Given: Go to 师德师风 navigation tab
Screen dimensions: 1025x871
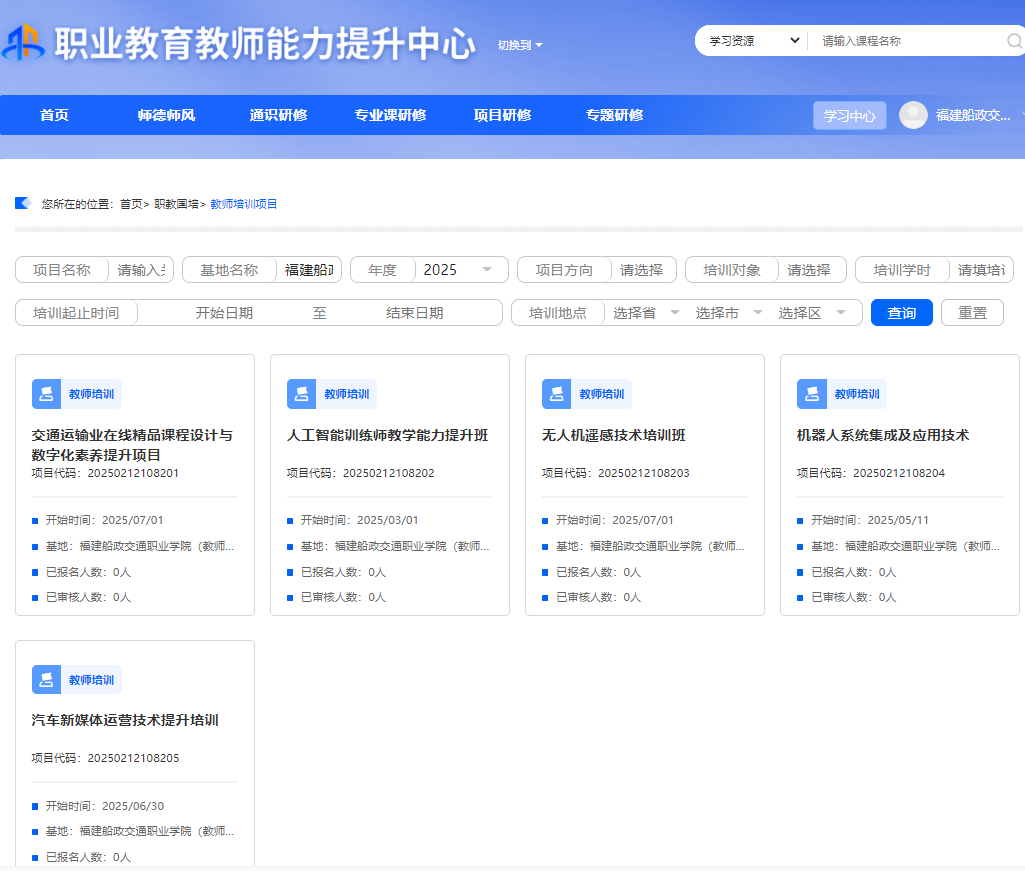Looking at the screenshot, I should tap(166, 115).
